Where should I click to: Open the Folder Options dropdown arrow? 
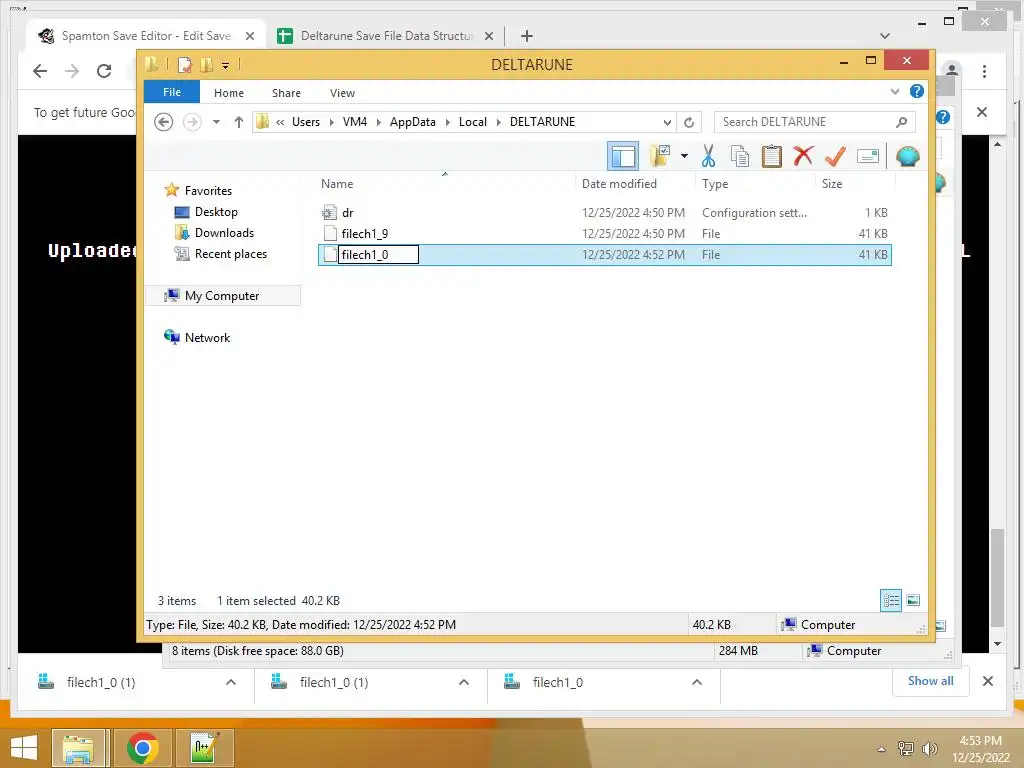pos(684,156)
